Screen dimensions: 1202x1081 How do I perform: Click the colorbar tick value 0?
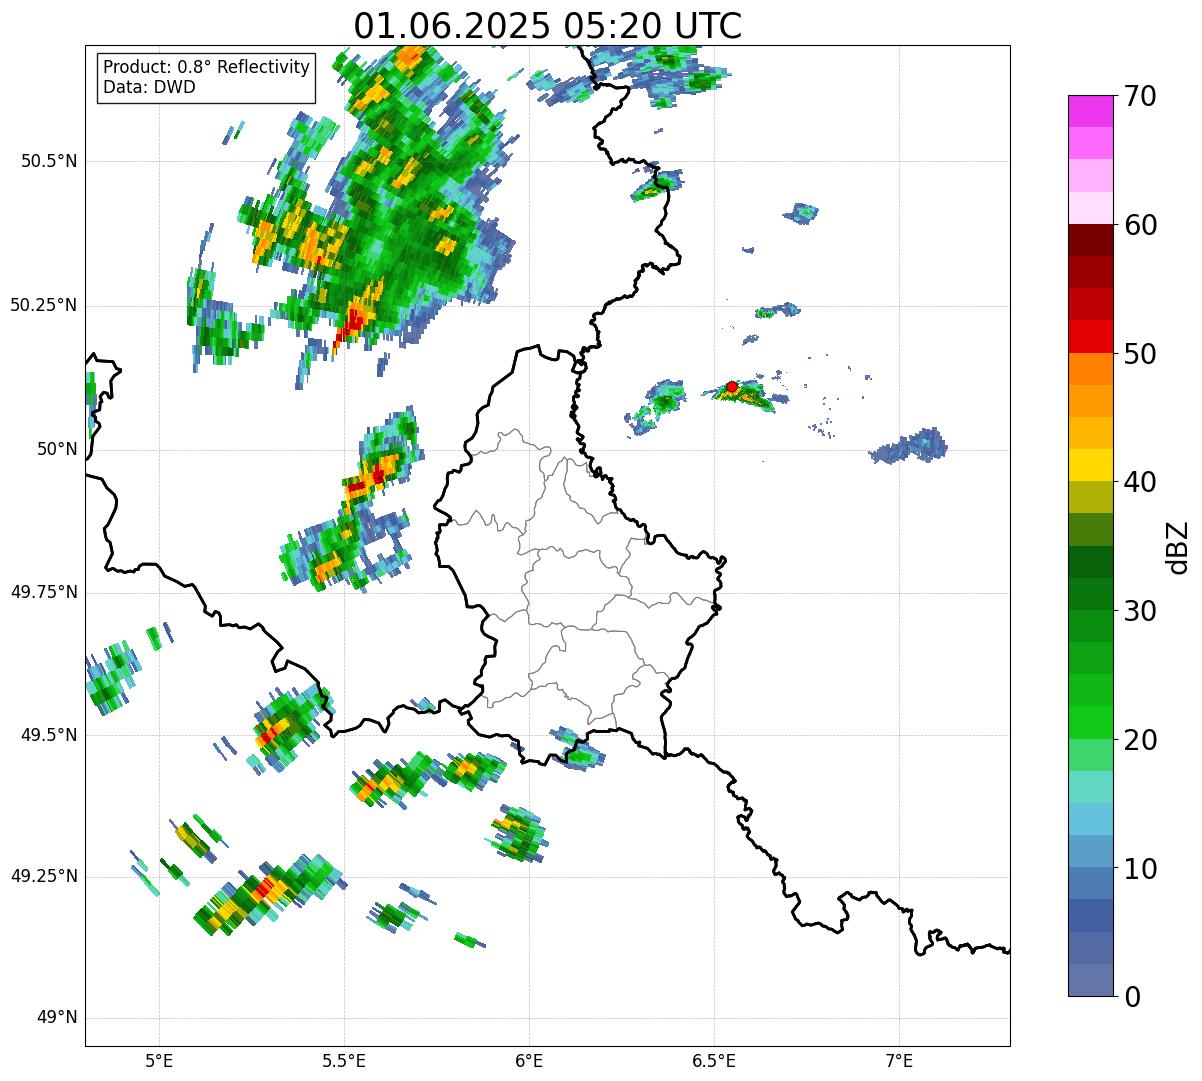coord(1132,997)
